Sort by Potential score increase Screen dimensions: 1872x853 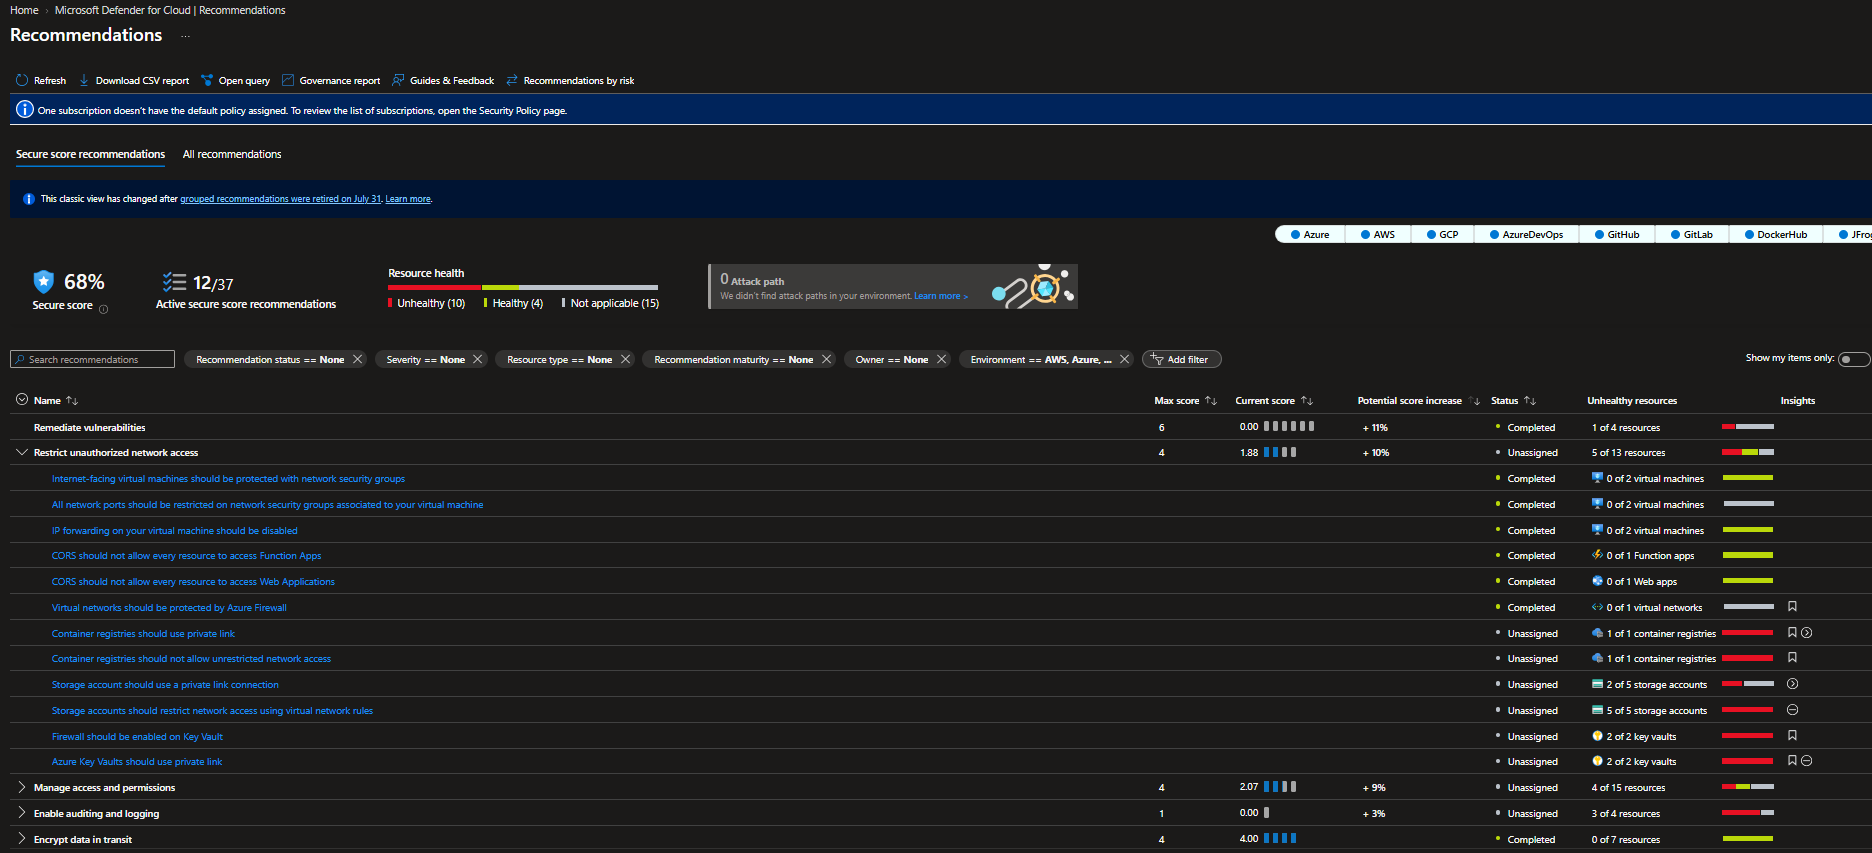tap(1475, 401)
